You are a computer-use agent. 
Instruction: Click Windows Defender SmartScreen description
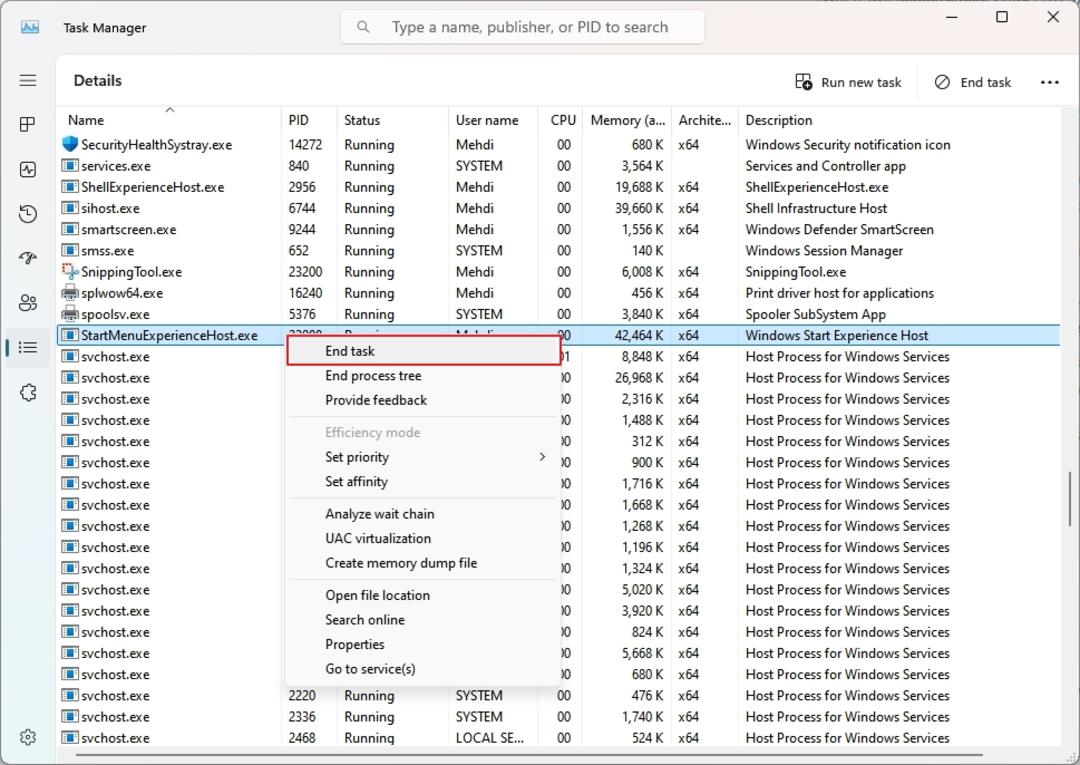[x=840, y=229]
